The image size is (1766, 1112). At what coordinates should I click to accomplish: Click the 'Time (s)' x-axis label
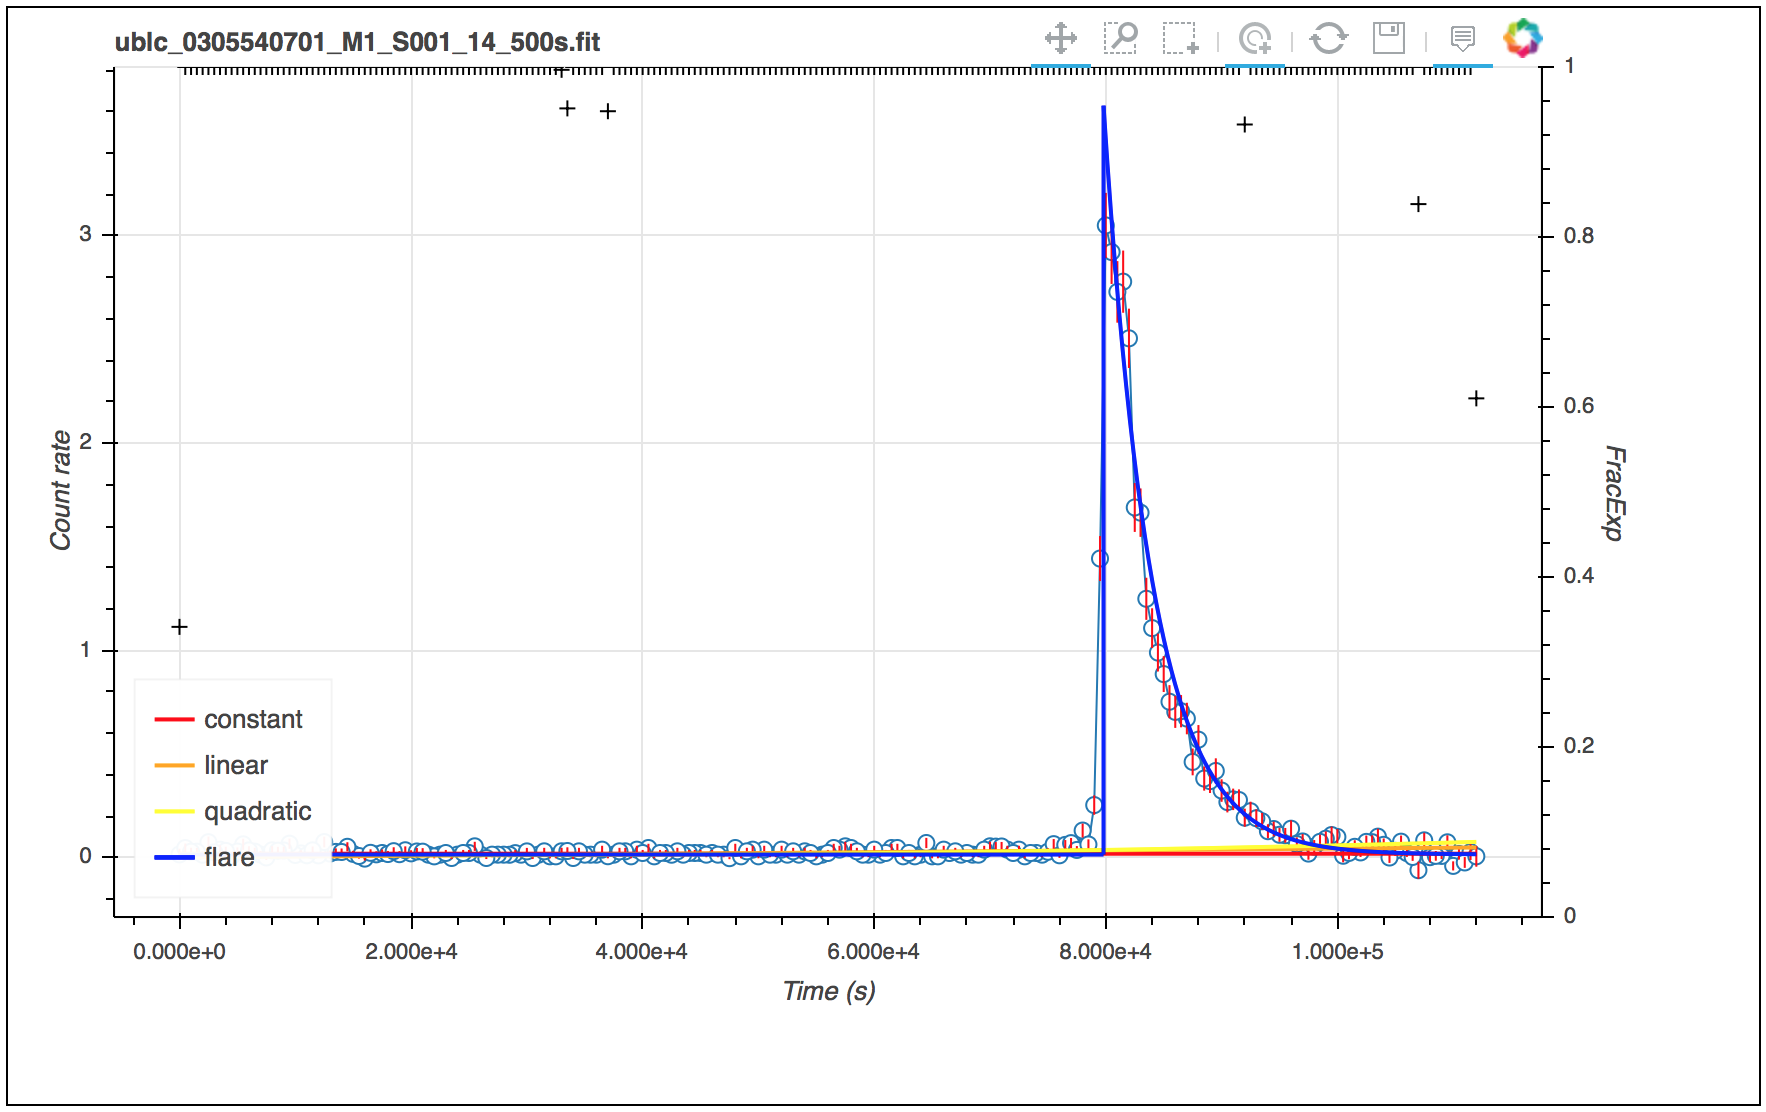(x=829, y=991)
